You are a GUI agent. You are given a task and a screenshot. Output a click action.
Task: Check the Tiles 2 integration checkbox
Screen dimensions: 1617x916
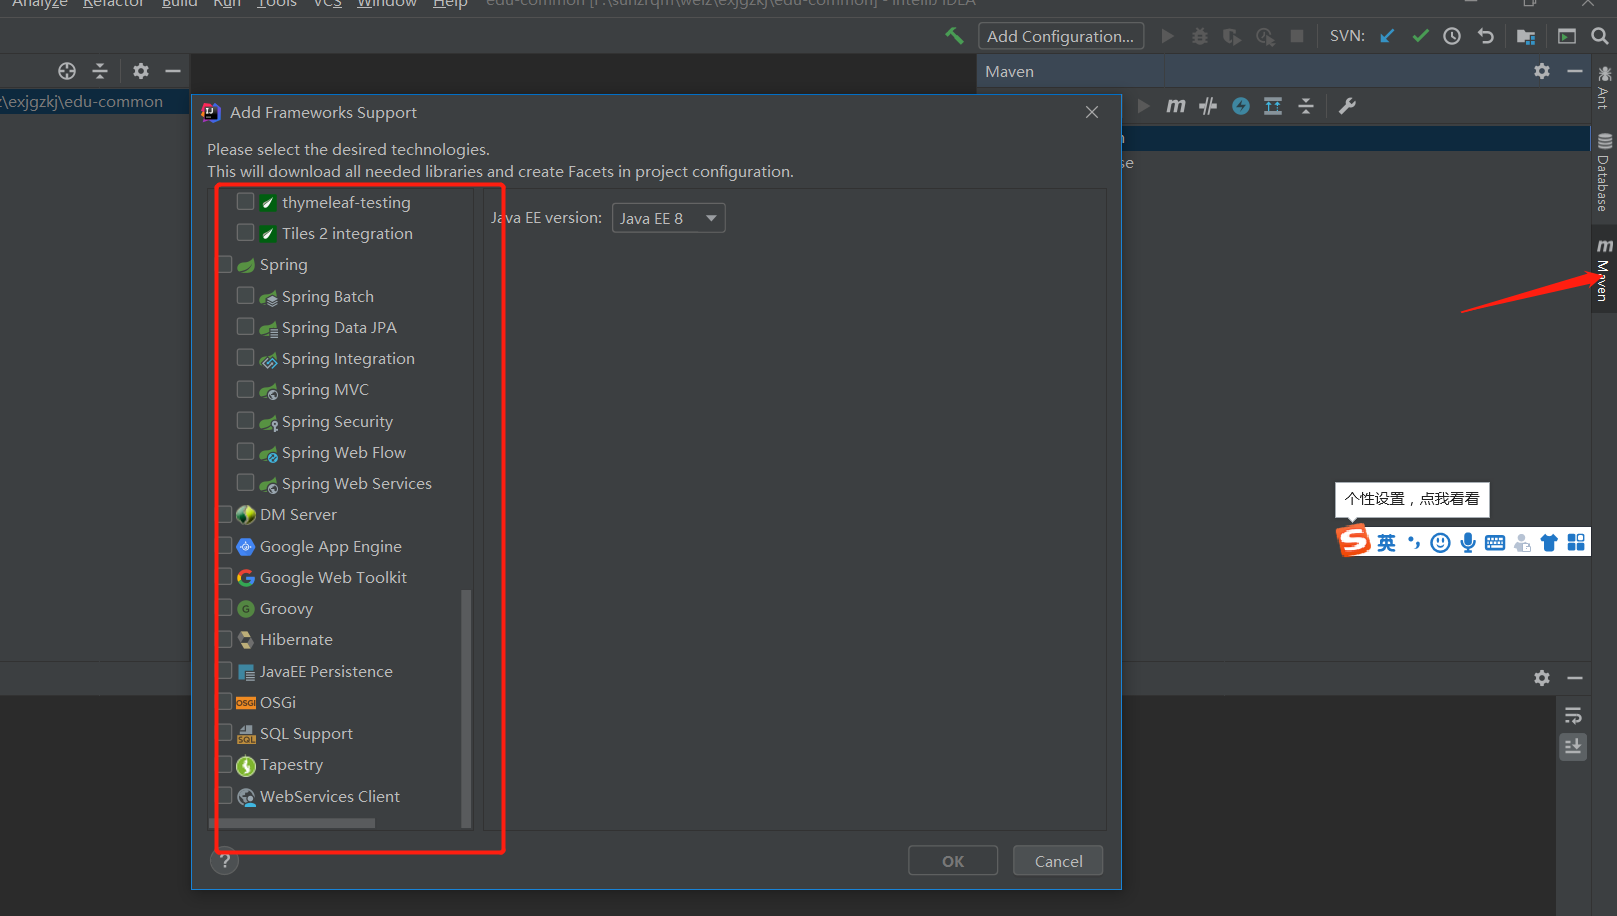click(245, 233)
